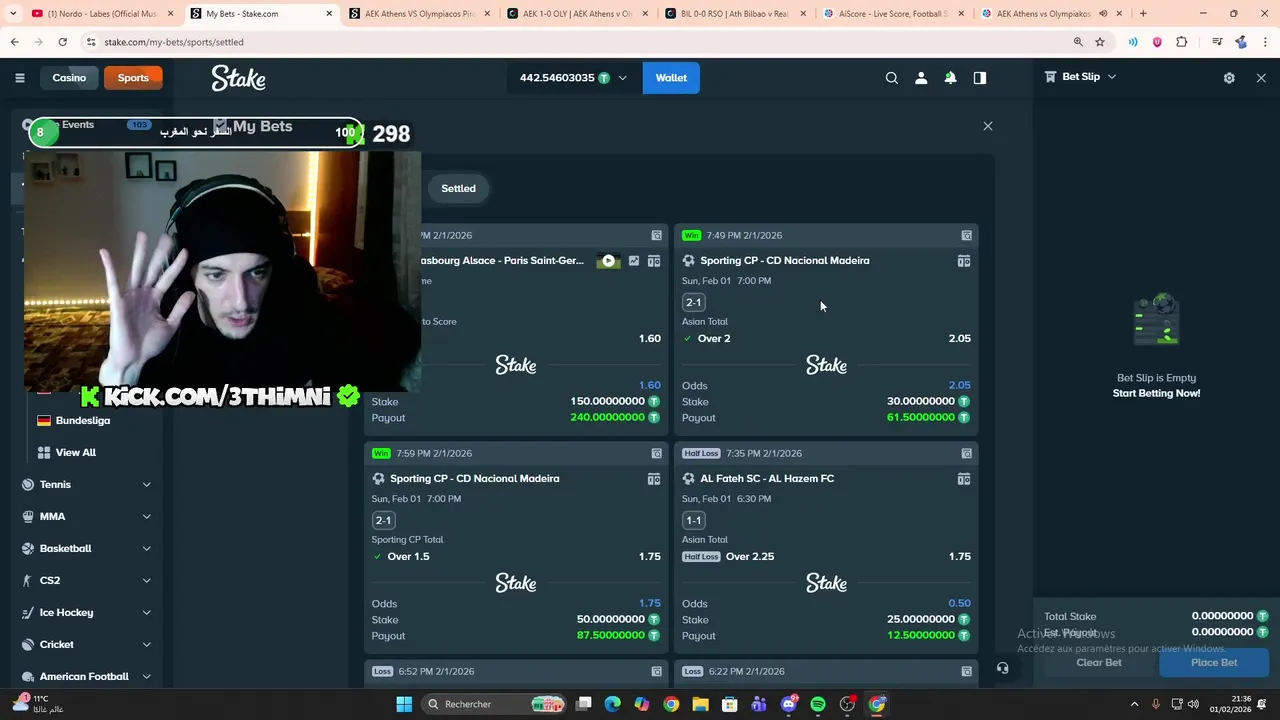Open Chrome media control icon
This screenshot has height=720, width=1280.
coord(1217,42)
